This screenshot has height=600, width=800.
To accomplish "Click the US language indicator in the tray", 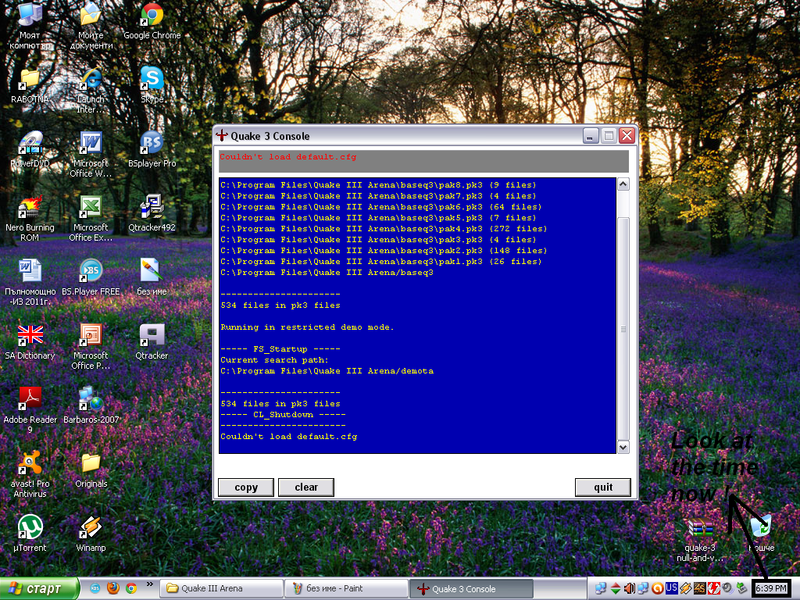I will tap(671, 588).
